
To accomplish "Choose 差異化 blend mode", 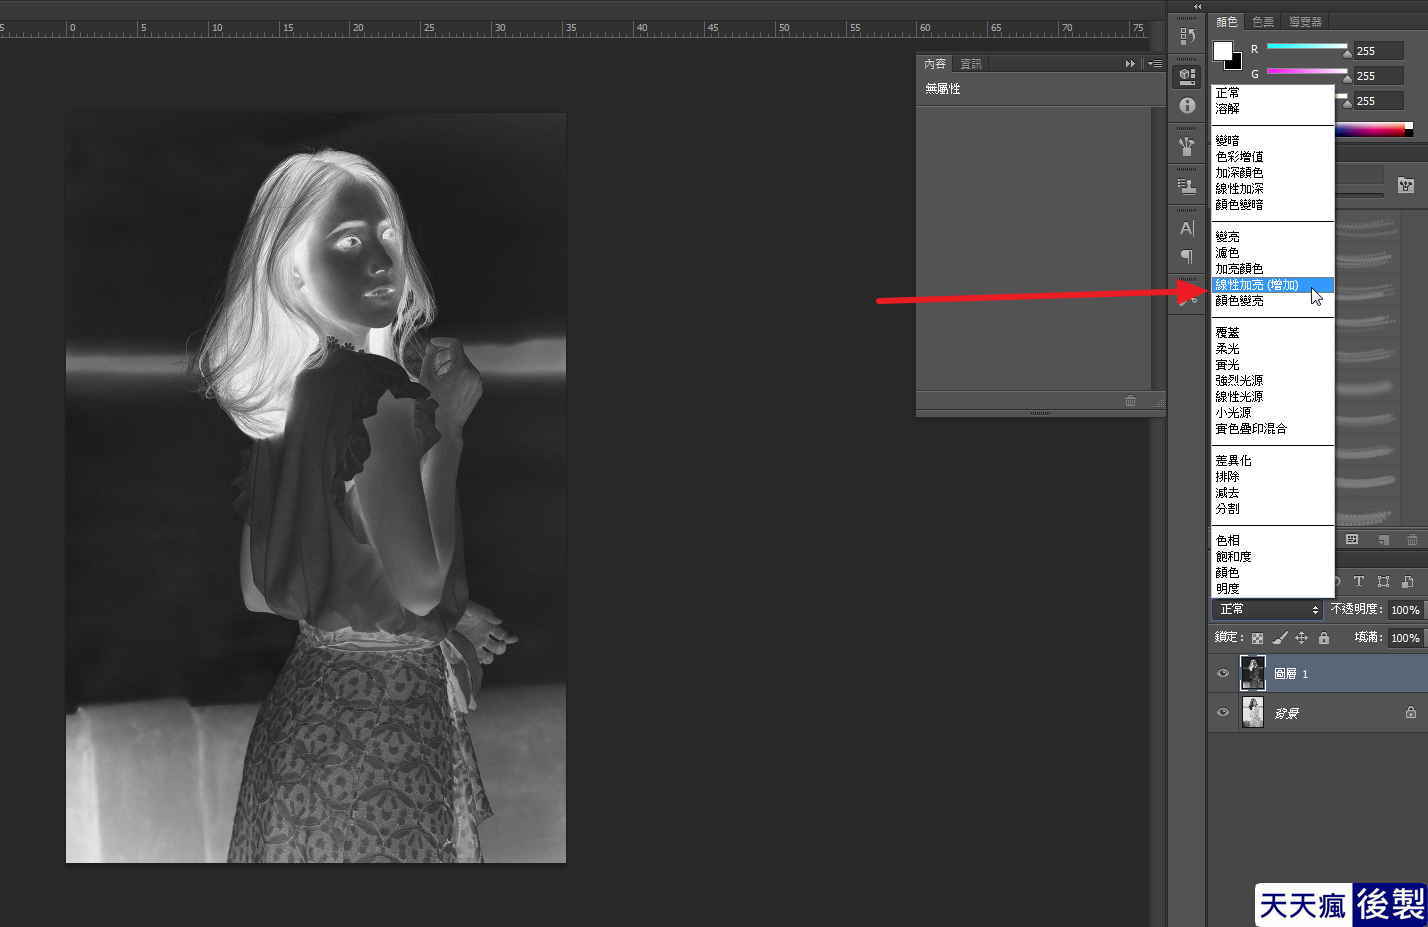I will (1272, 461).
